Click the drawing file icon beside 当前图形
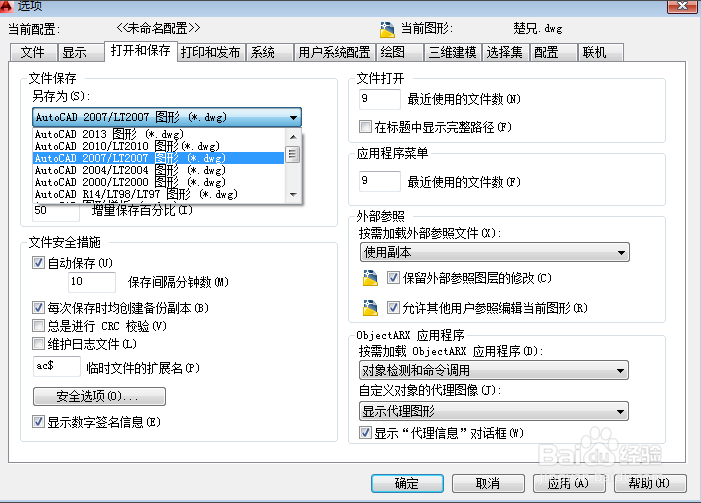The height and width of the screenshot is (503, 701). click(x=387, y=30)
